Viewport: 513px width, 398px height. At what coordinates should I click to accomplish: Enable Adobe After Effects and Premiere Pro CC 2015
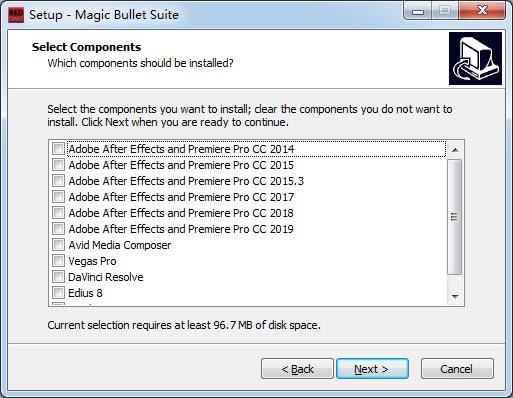58,165
